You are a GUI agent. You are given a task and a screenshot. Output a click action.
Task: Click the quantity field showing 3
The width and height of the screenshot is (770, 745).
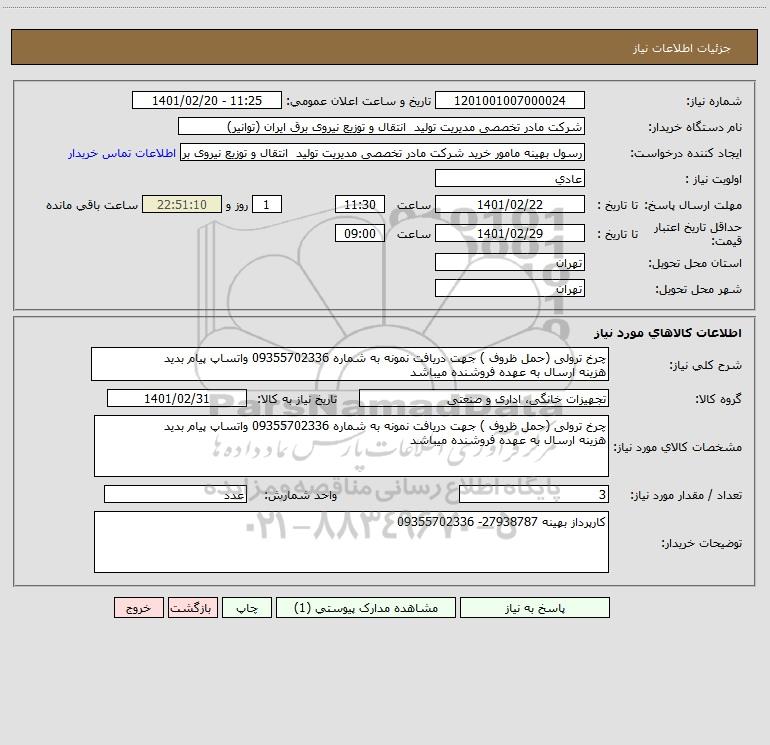click(534, 494)
